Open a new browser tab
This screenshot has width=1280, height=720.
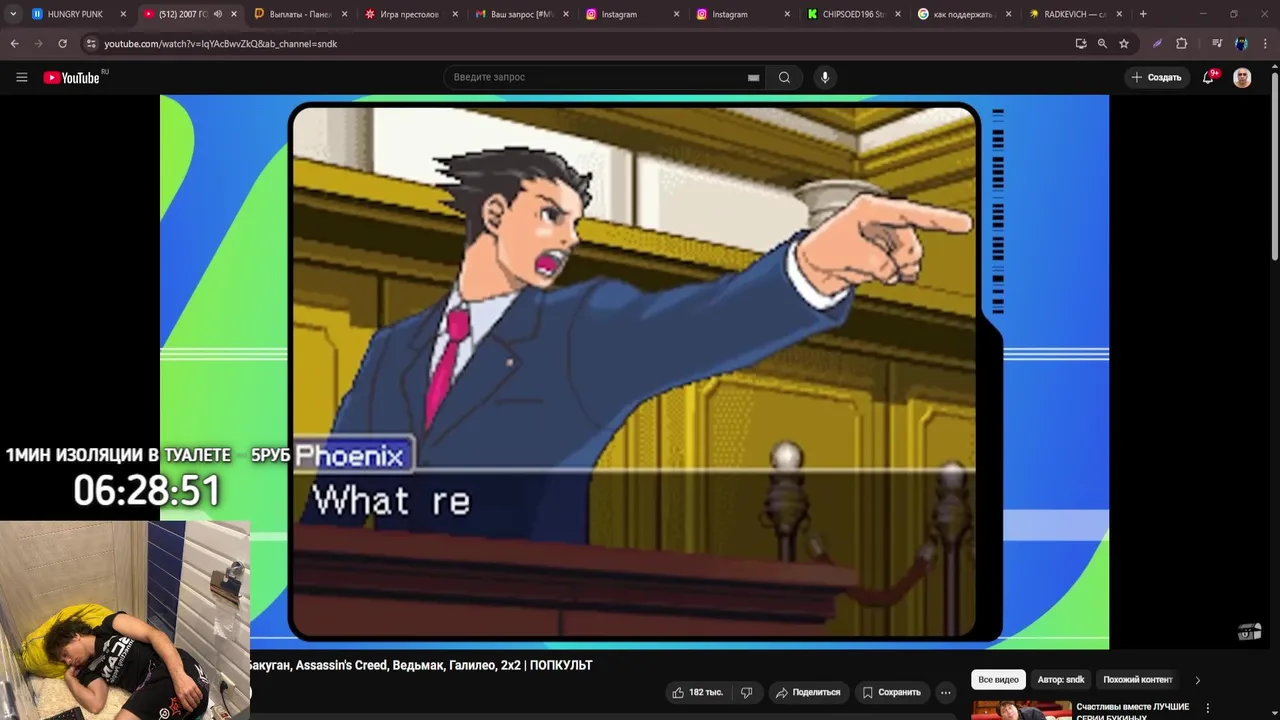(x=1143, y=14)
